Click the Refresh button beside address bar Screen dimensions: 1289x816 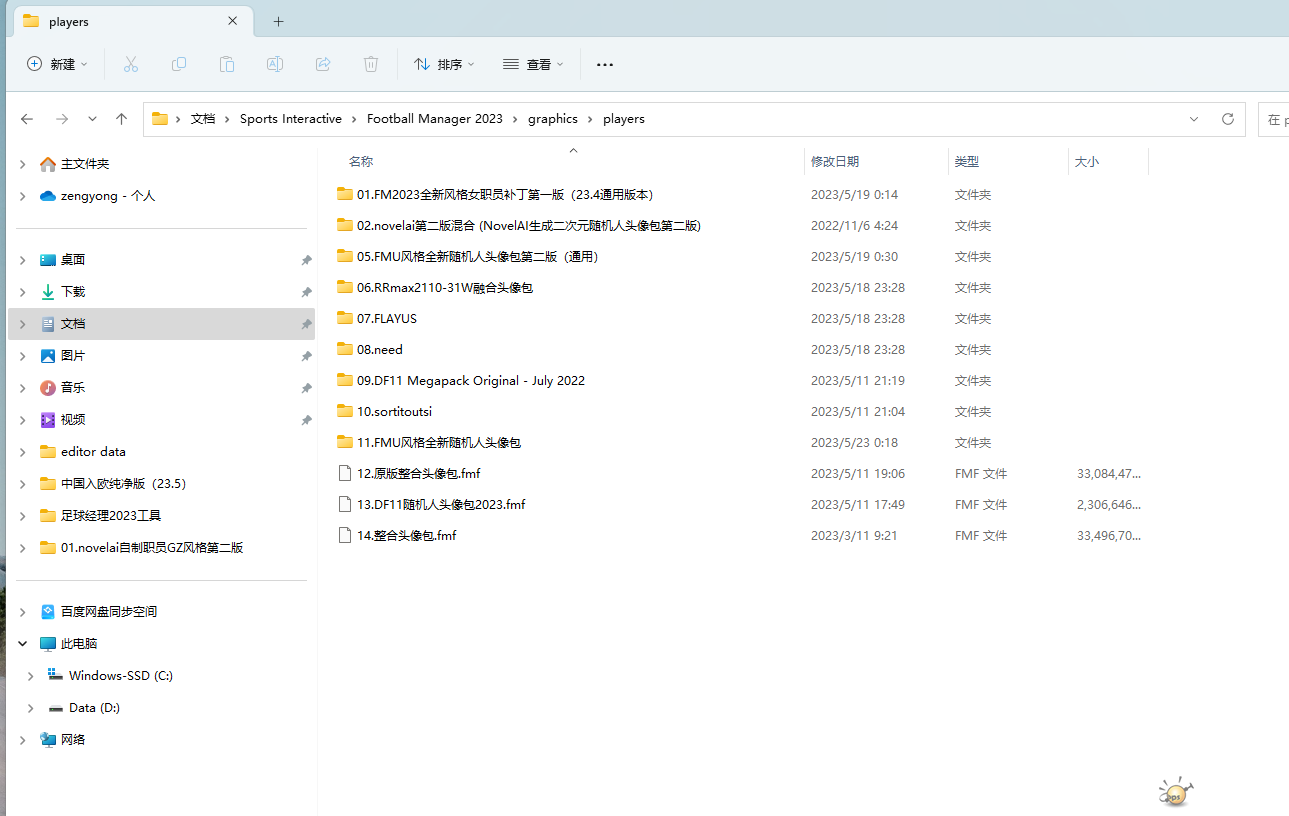click(1228, 119)
